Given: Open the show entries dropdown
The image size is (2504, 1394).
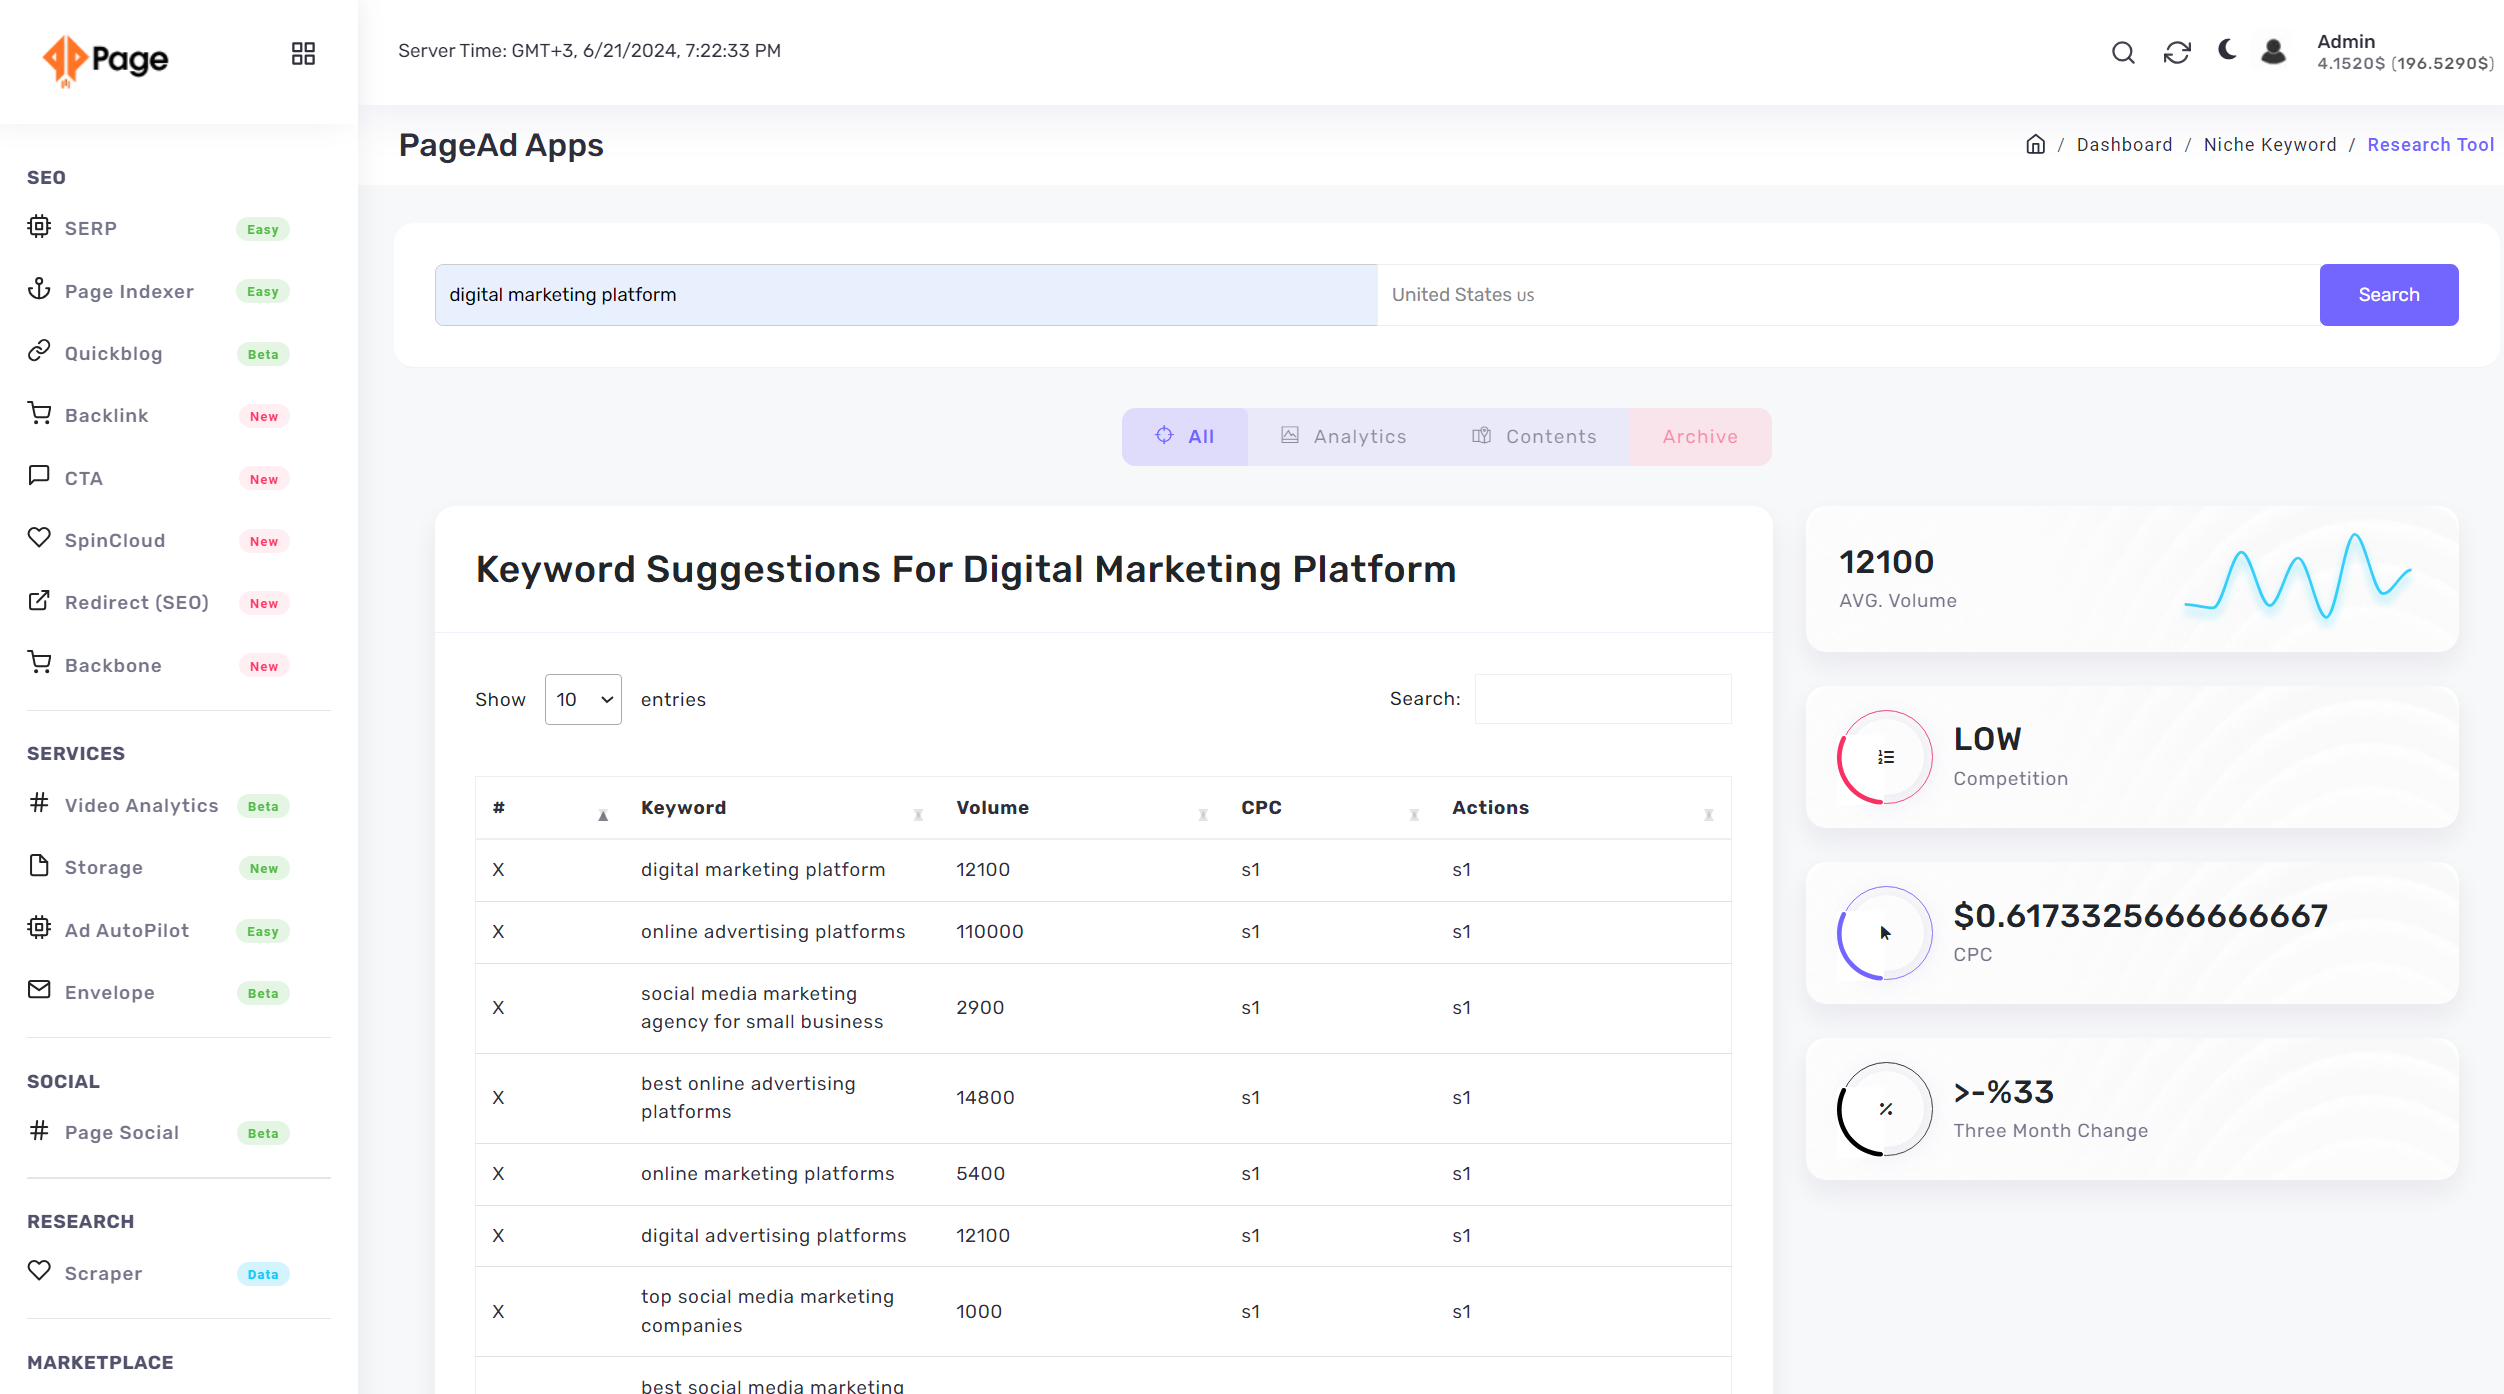Looking at the screenshot, I should [583, 699].
